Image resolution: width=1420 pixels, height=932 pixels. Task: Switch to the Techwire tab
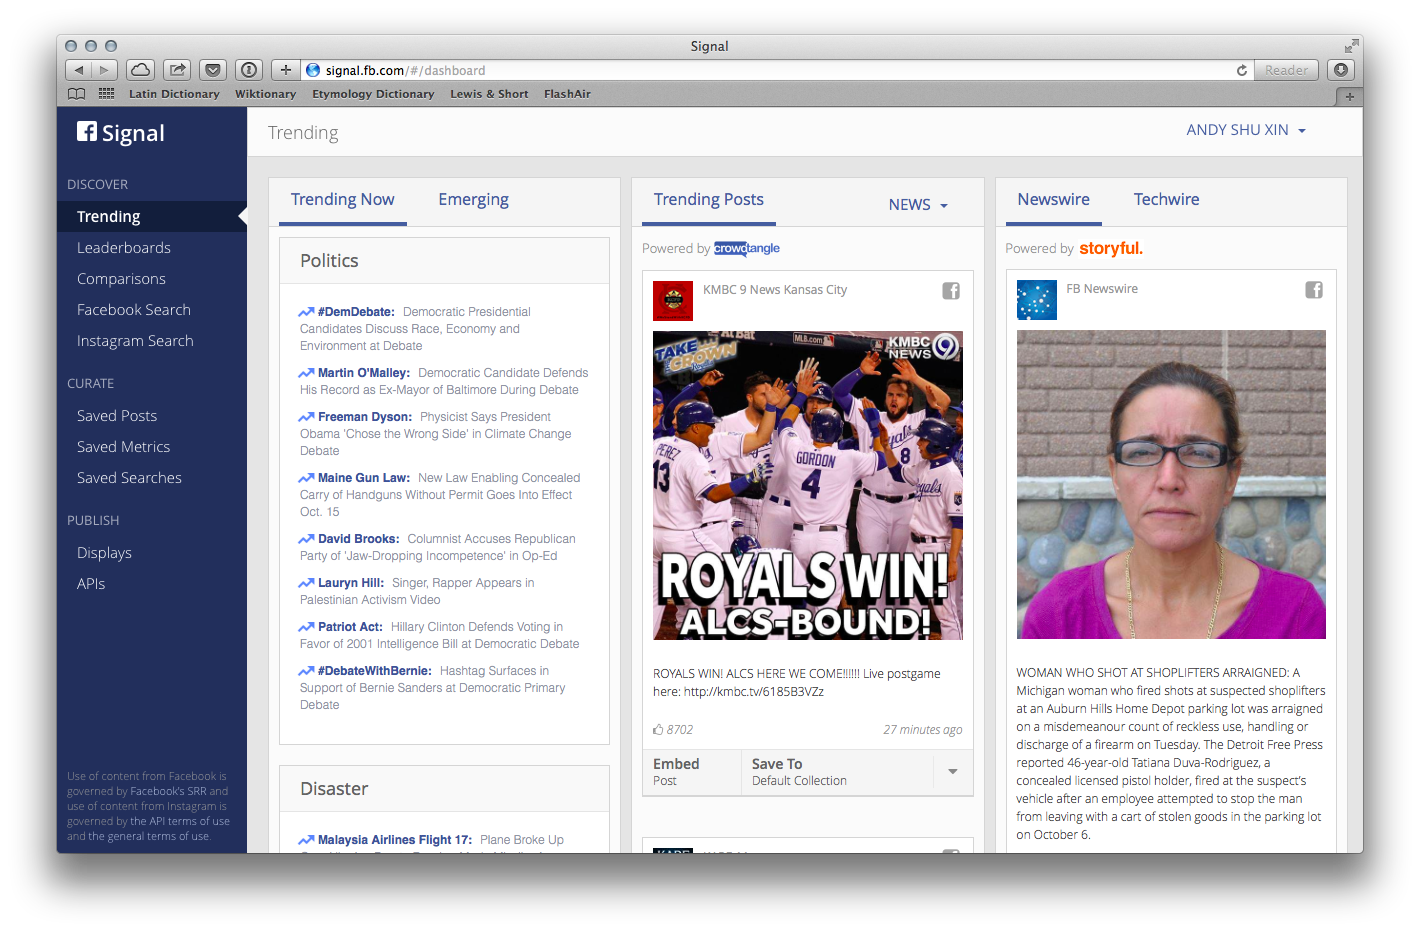pyautogui.click(x=1167, y=200)
